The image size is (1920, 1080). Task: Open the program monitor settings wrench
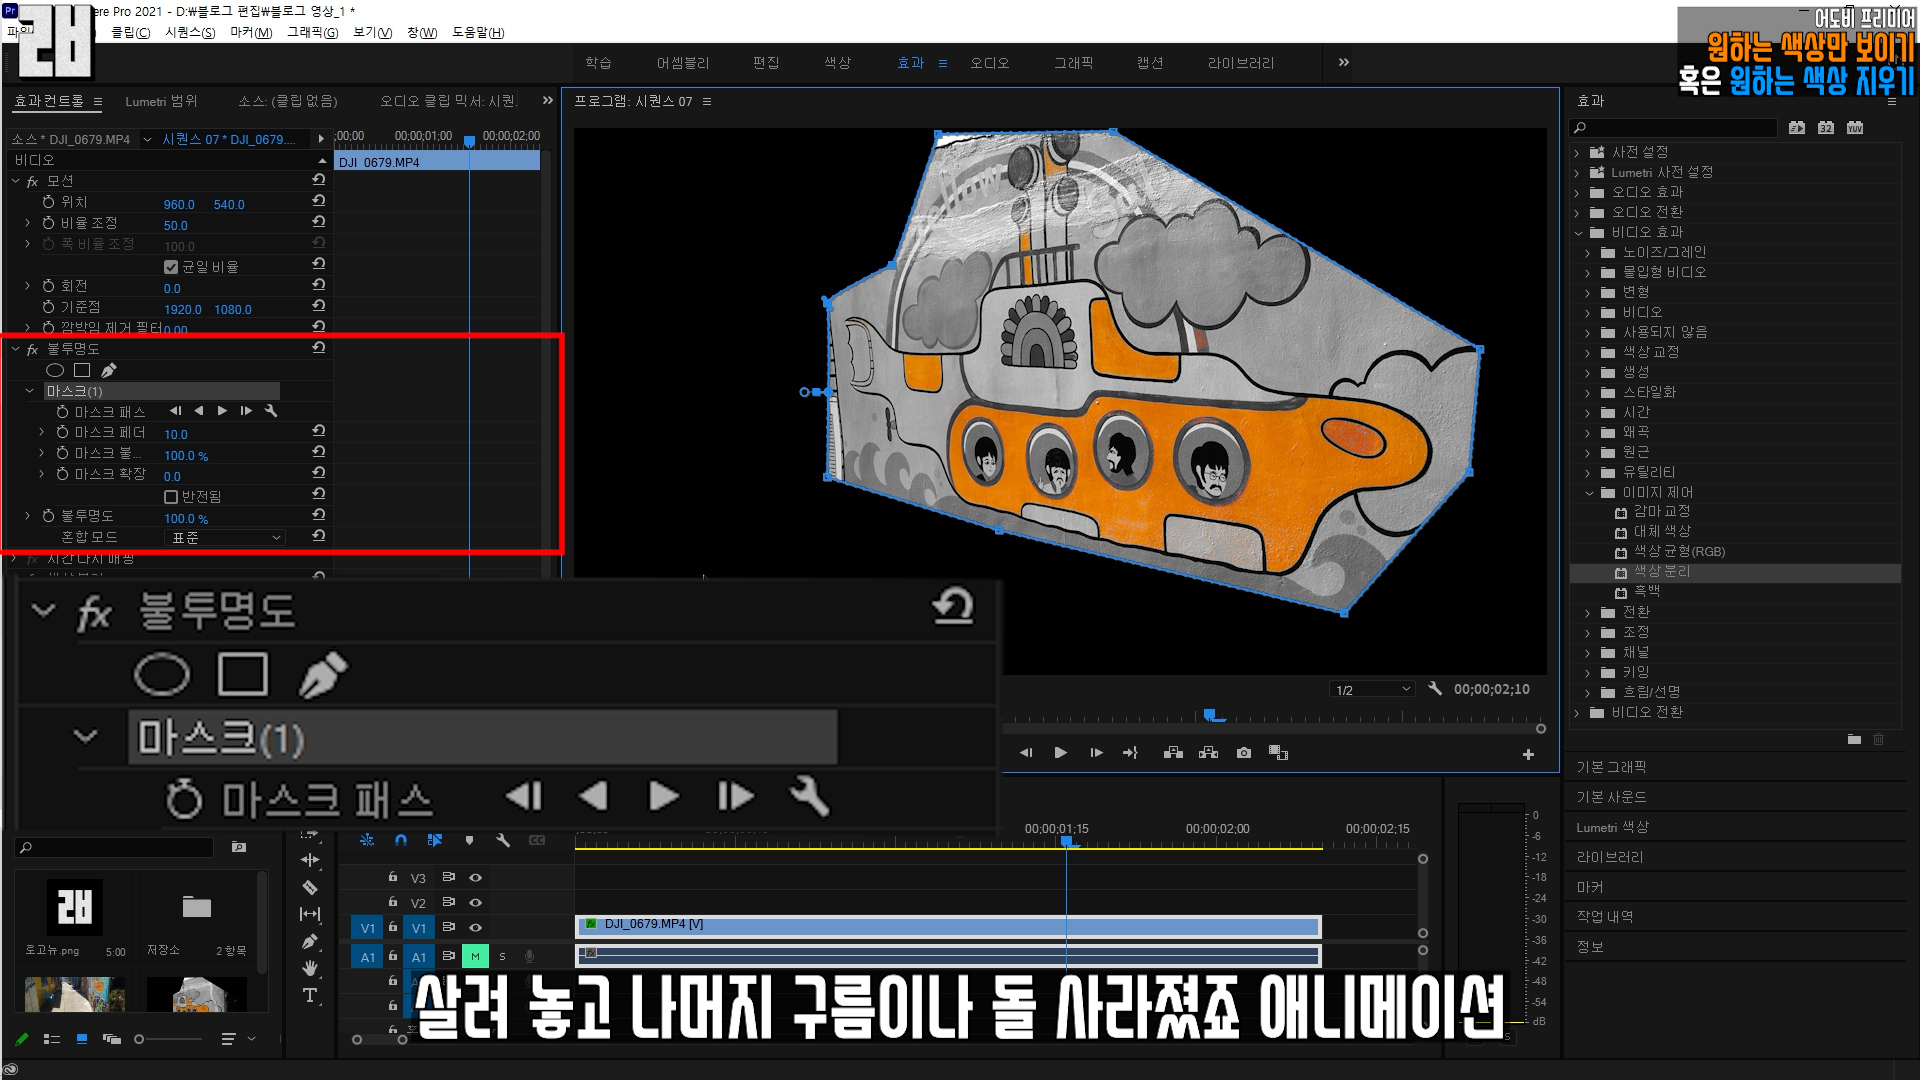[x=1435, y=689]
